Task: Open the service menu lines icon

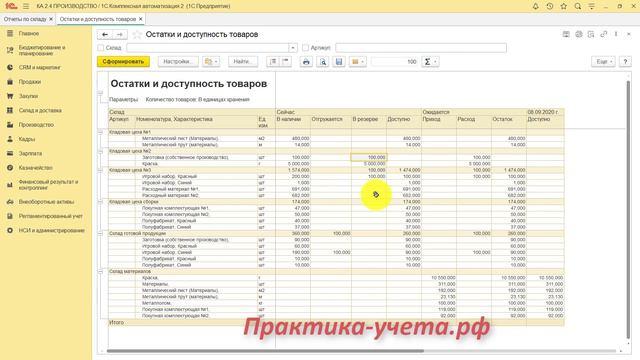Action: [x=591, y=6]
